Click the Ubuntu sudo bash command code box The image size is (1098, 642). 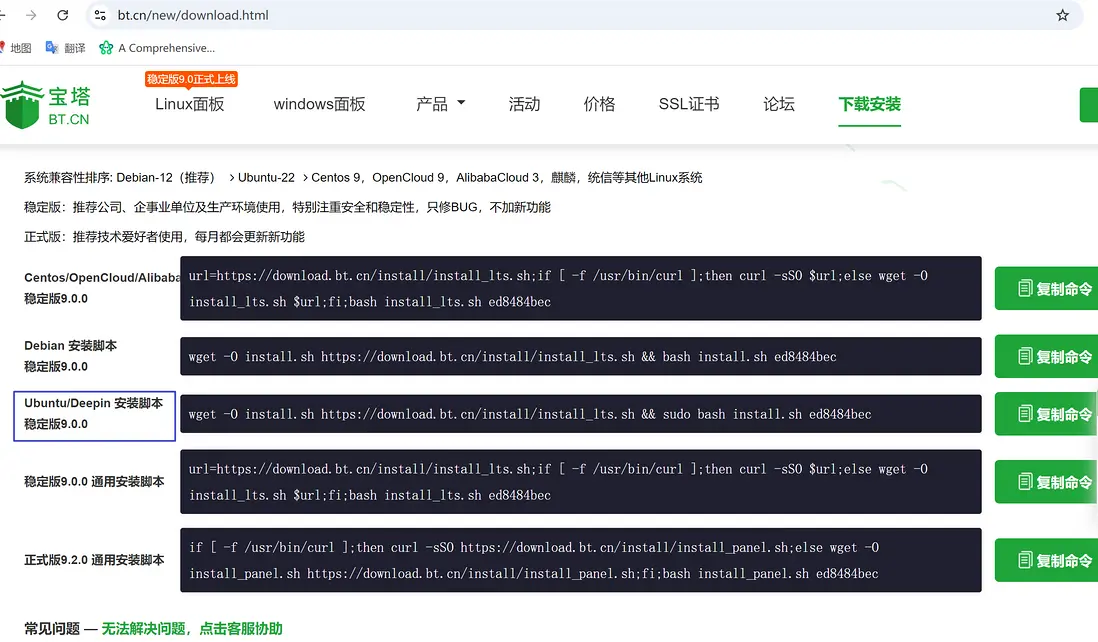(x=581, y=414)
